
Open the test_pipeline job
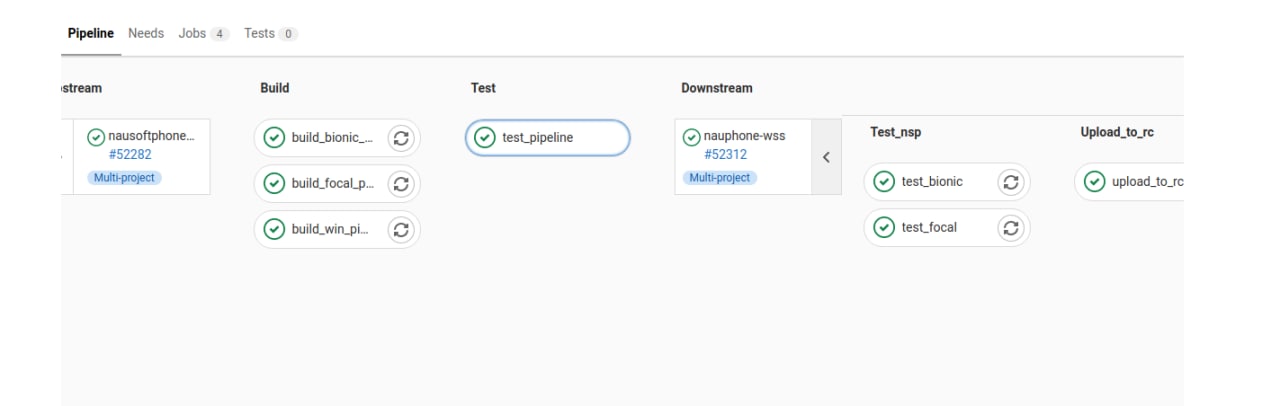[548, 138]
